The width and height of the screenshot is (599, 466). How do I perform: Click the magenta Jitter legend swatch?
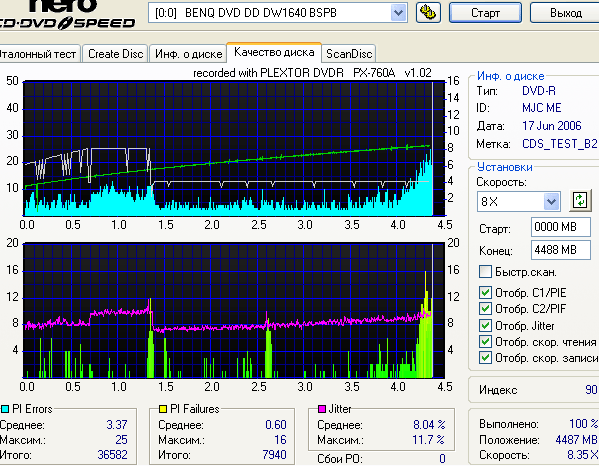pyautogui.click(x=322, y=409)
